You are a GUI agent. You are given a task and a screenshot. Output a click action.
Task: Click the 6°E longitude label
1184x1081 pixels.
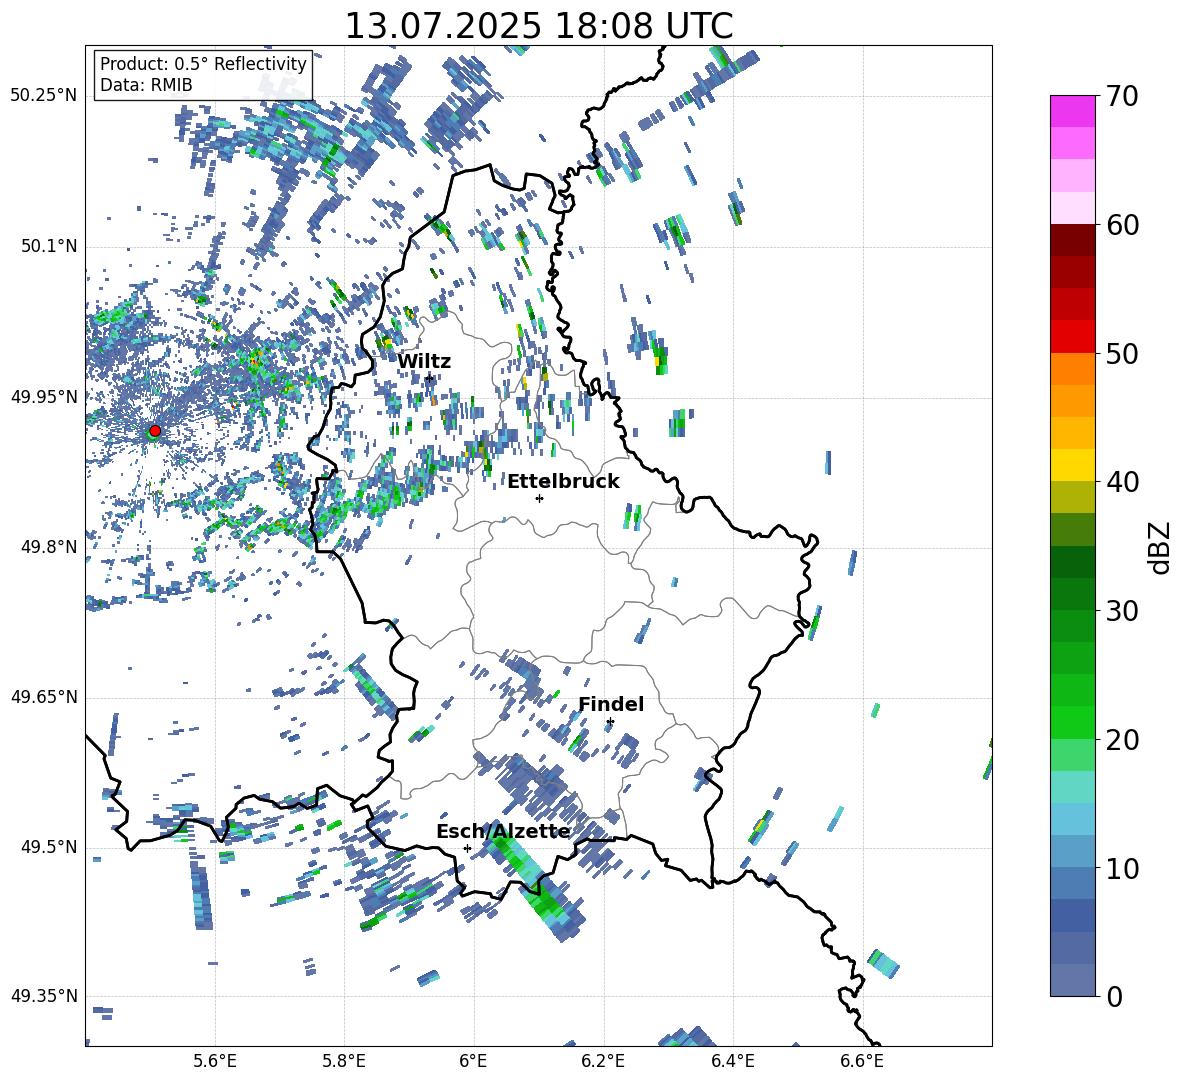tap(473, 1061)
